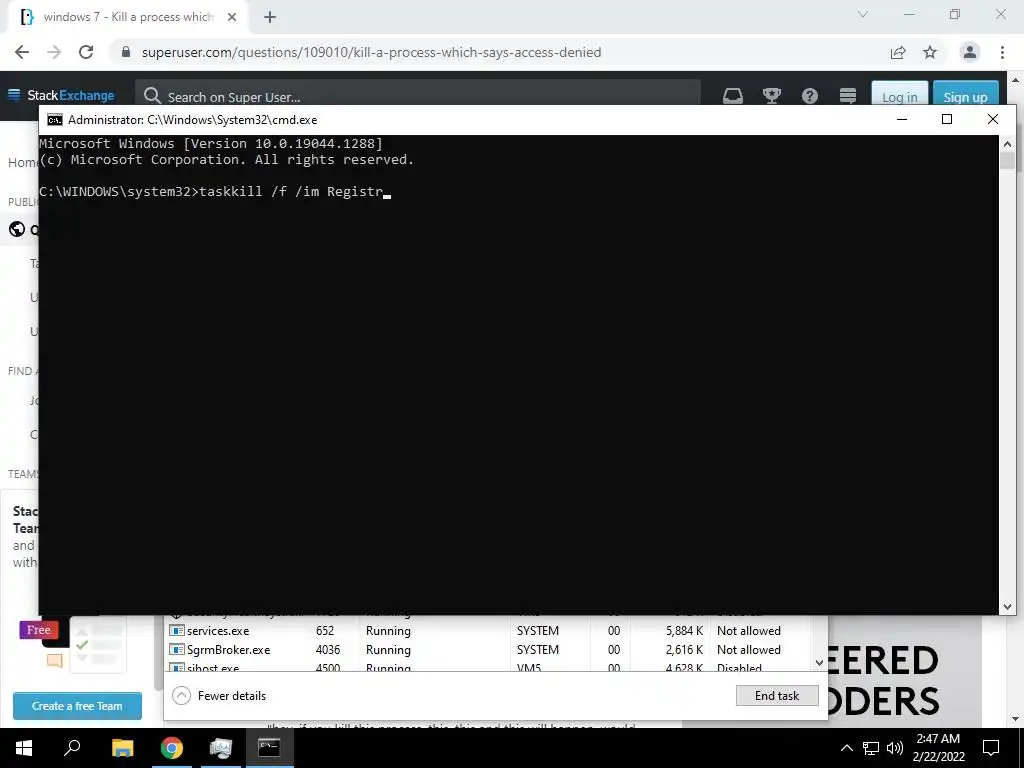Open Chrome profile avatar
Screen dimensions: 1024x768
(970, 52)
